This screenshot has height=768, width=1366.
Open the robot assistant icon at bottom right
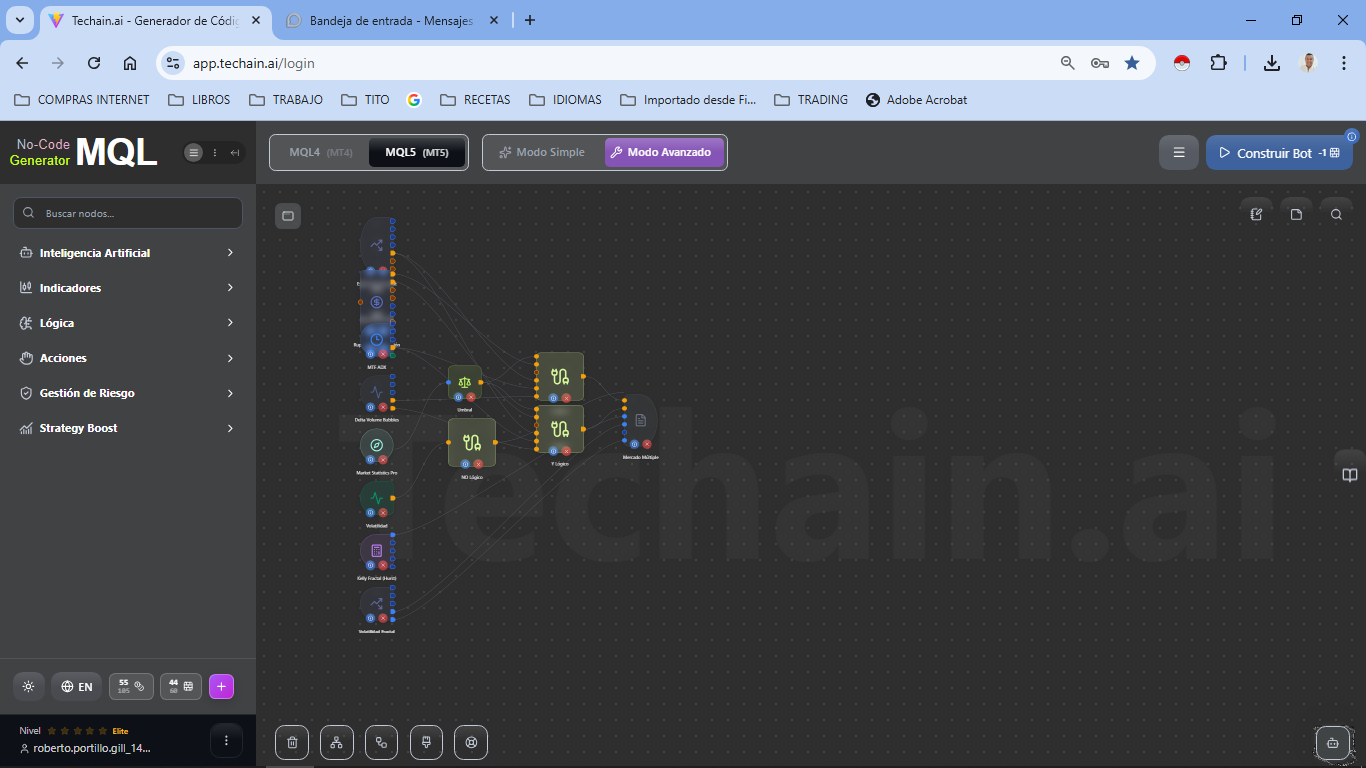(1332, 743)
